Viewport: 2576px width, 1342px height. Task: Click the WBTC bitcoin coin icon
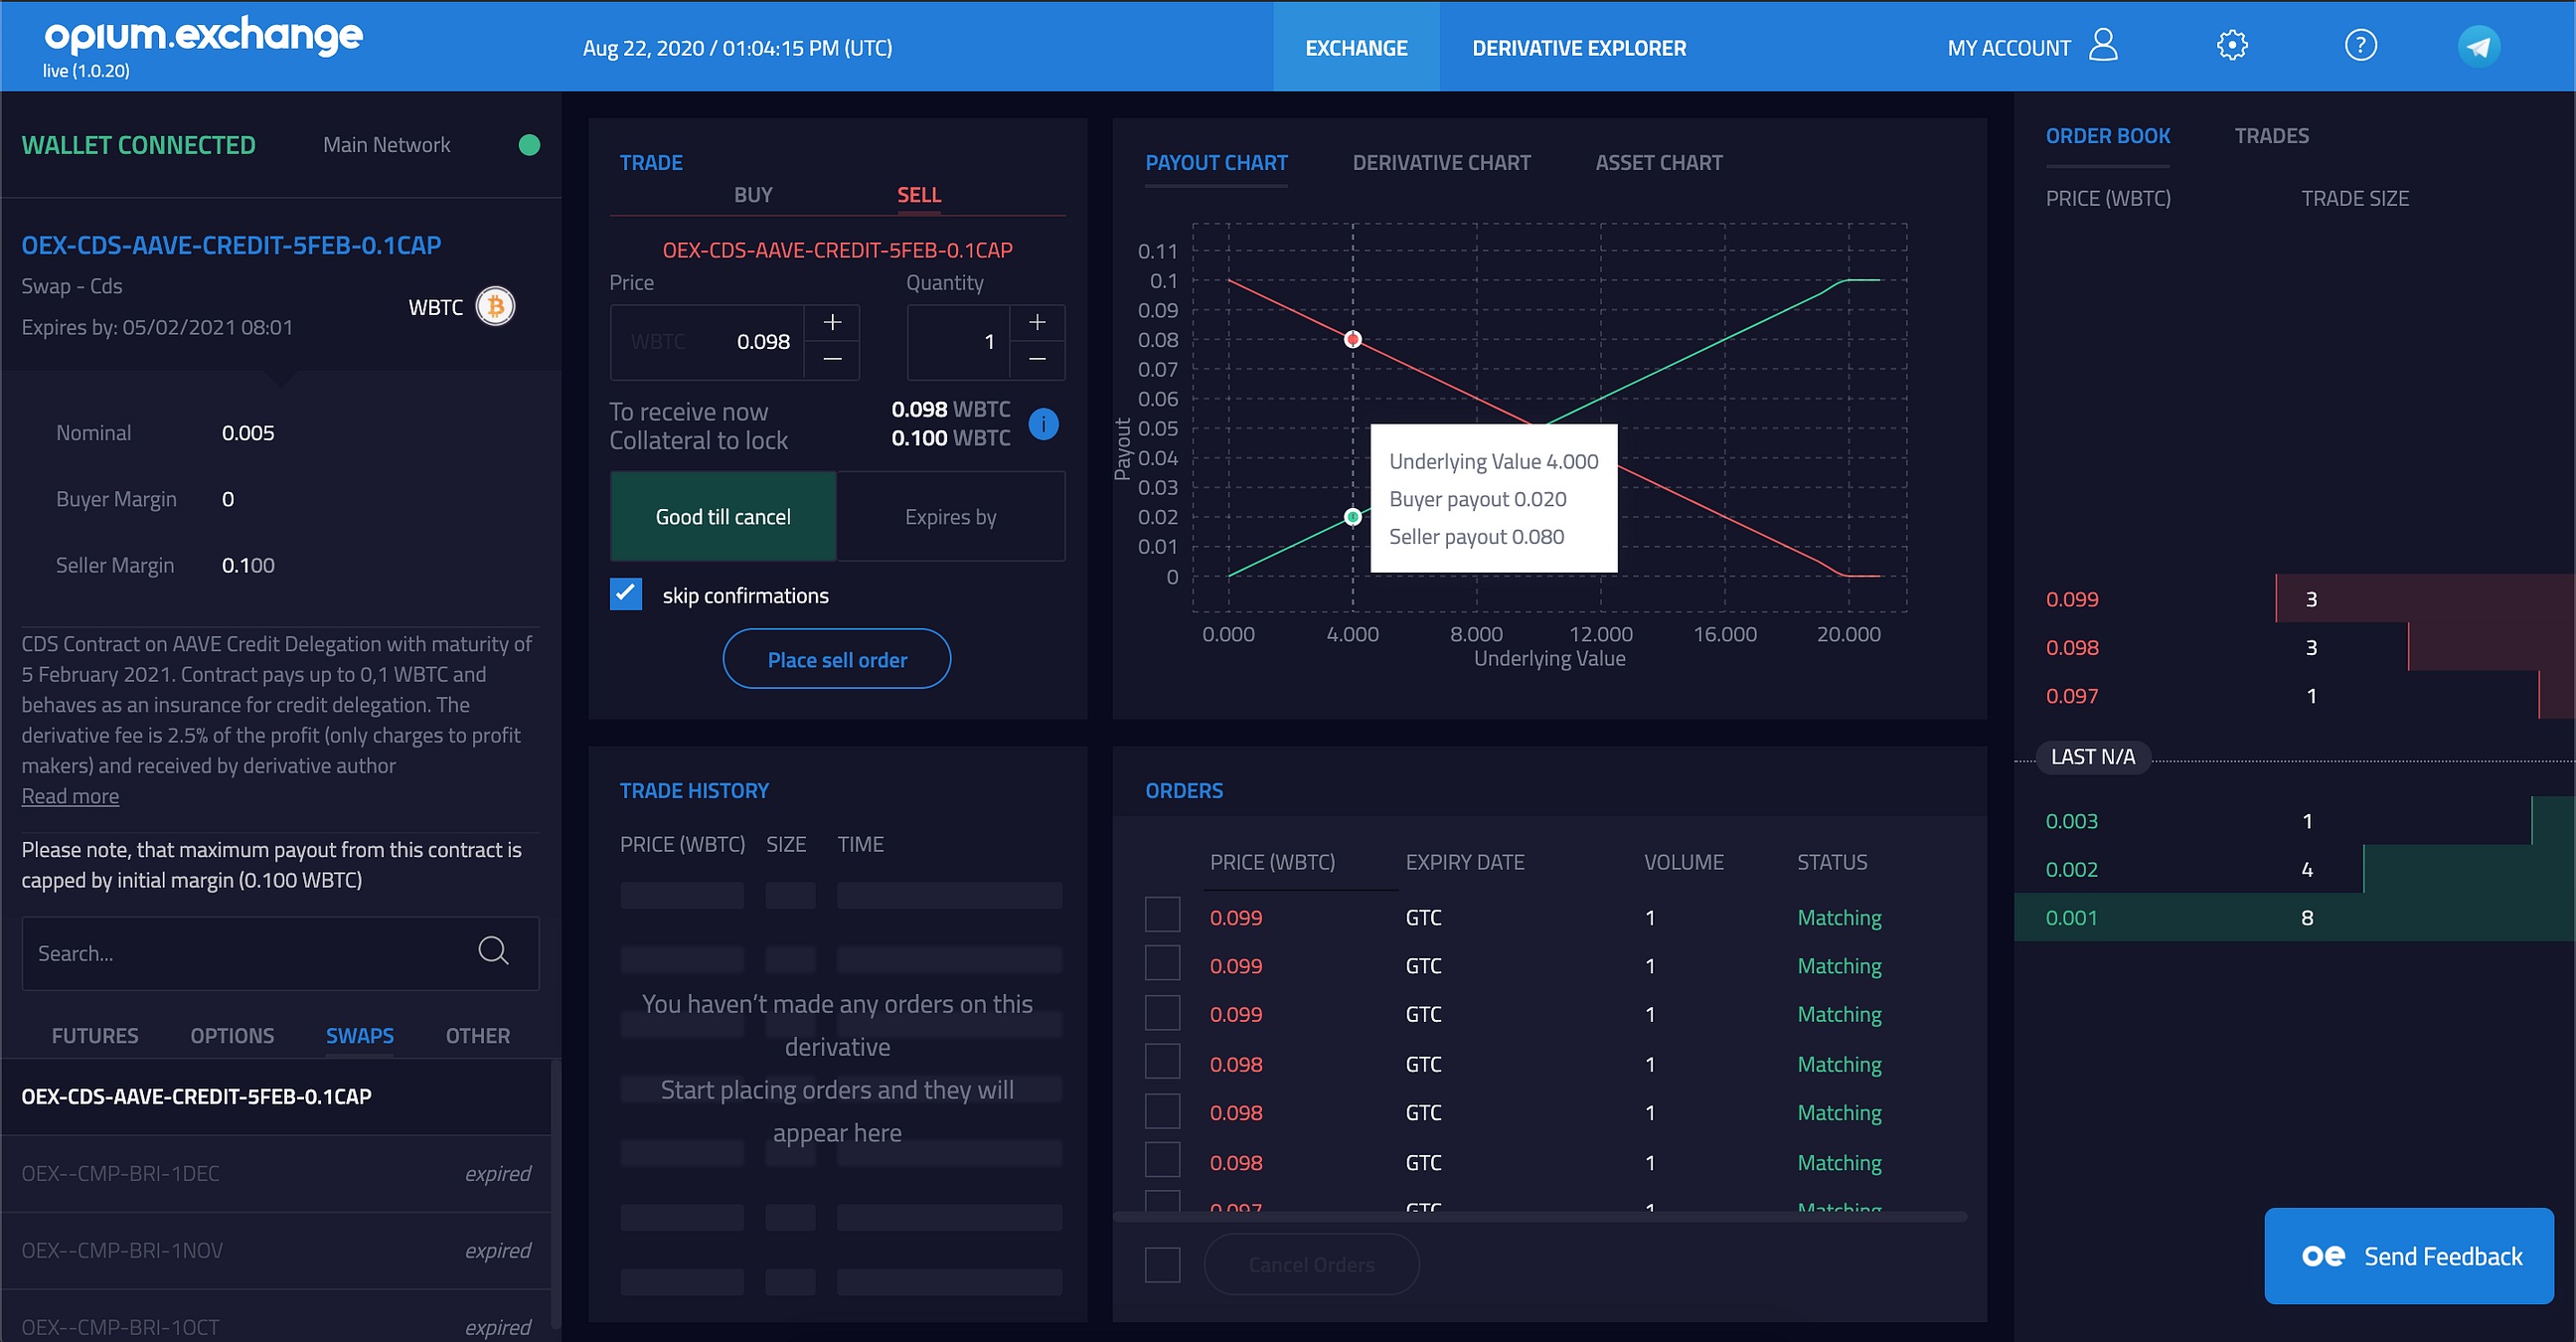495,306
